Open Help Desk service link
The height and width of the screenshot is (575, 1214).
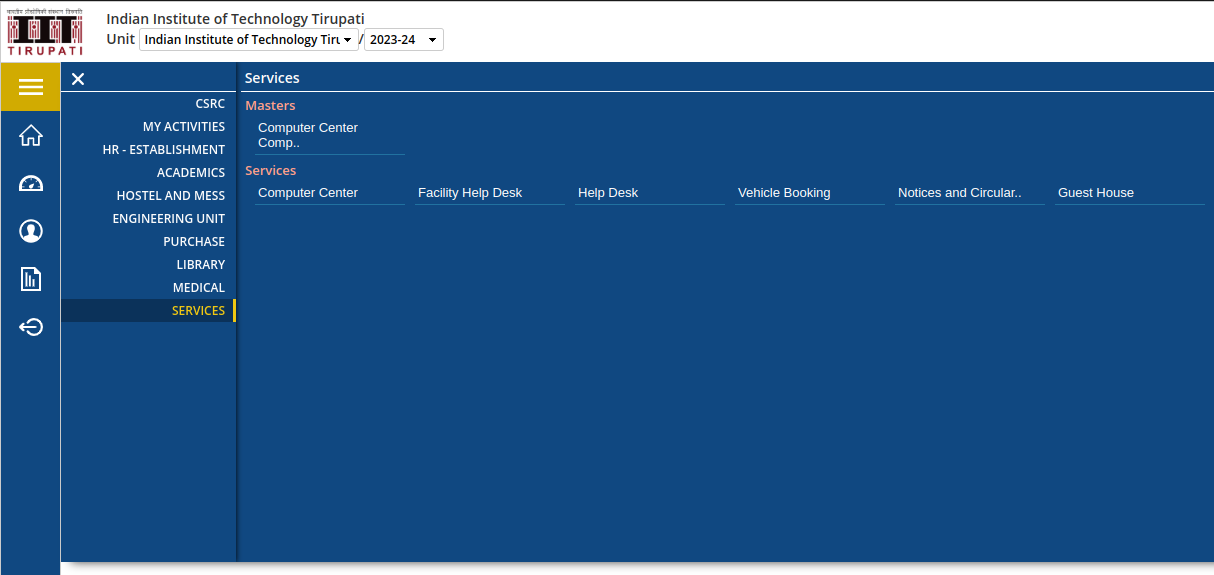[650, 193]
